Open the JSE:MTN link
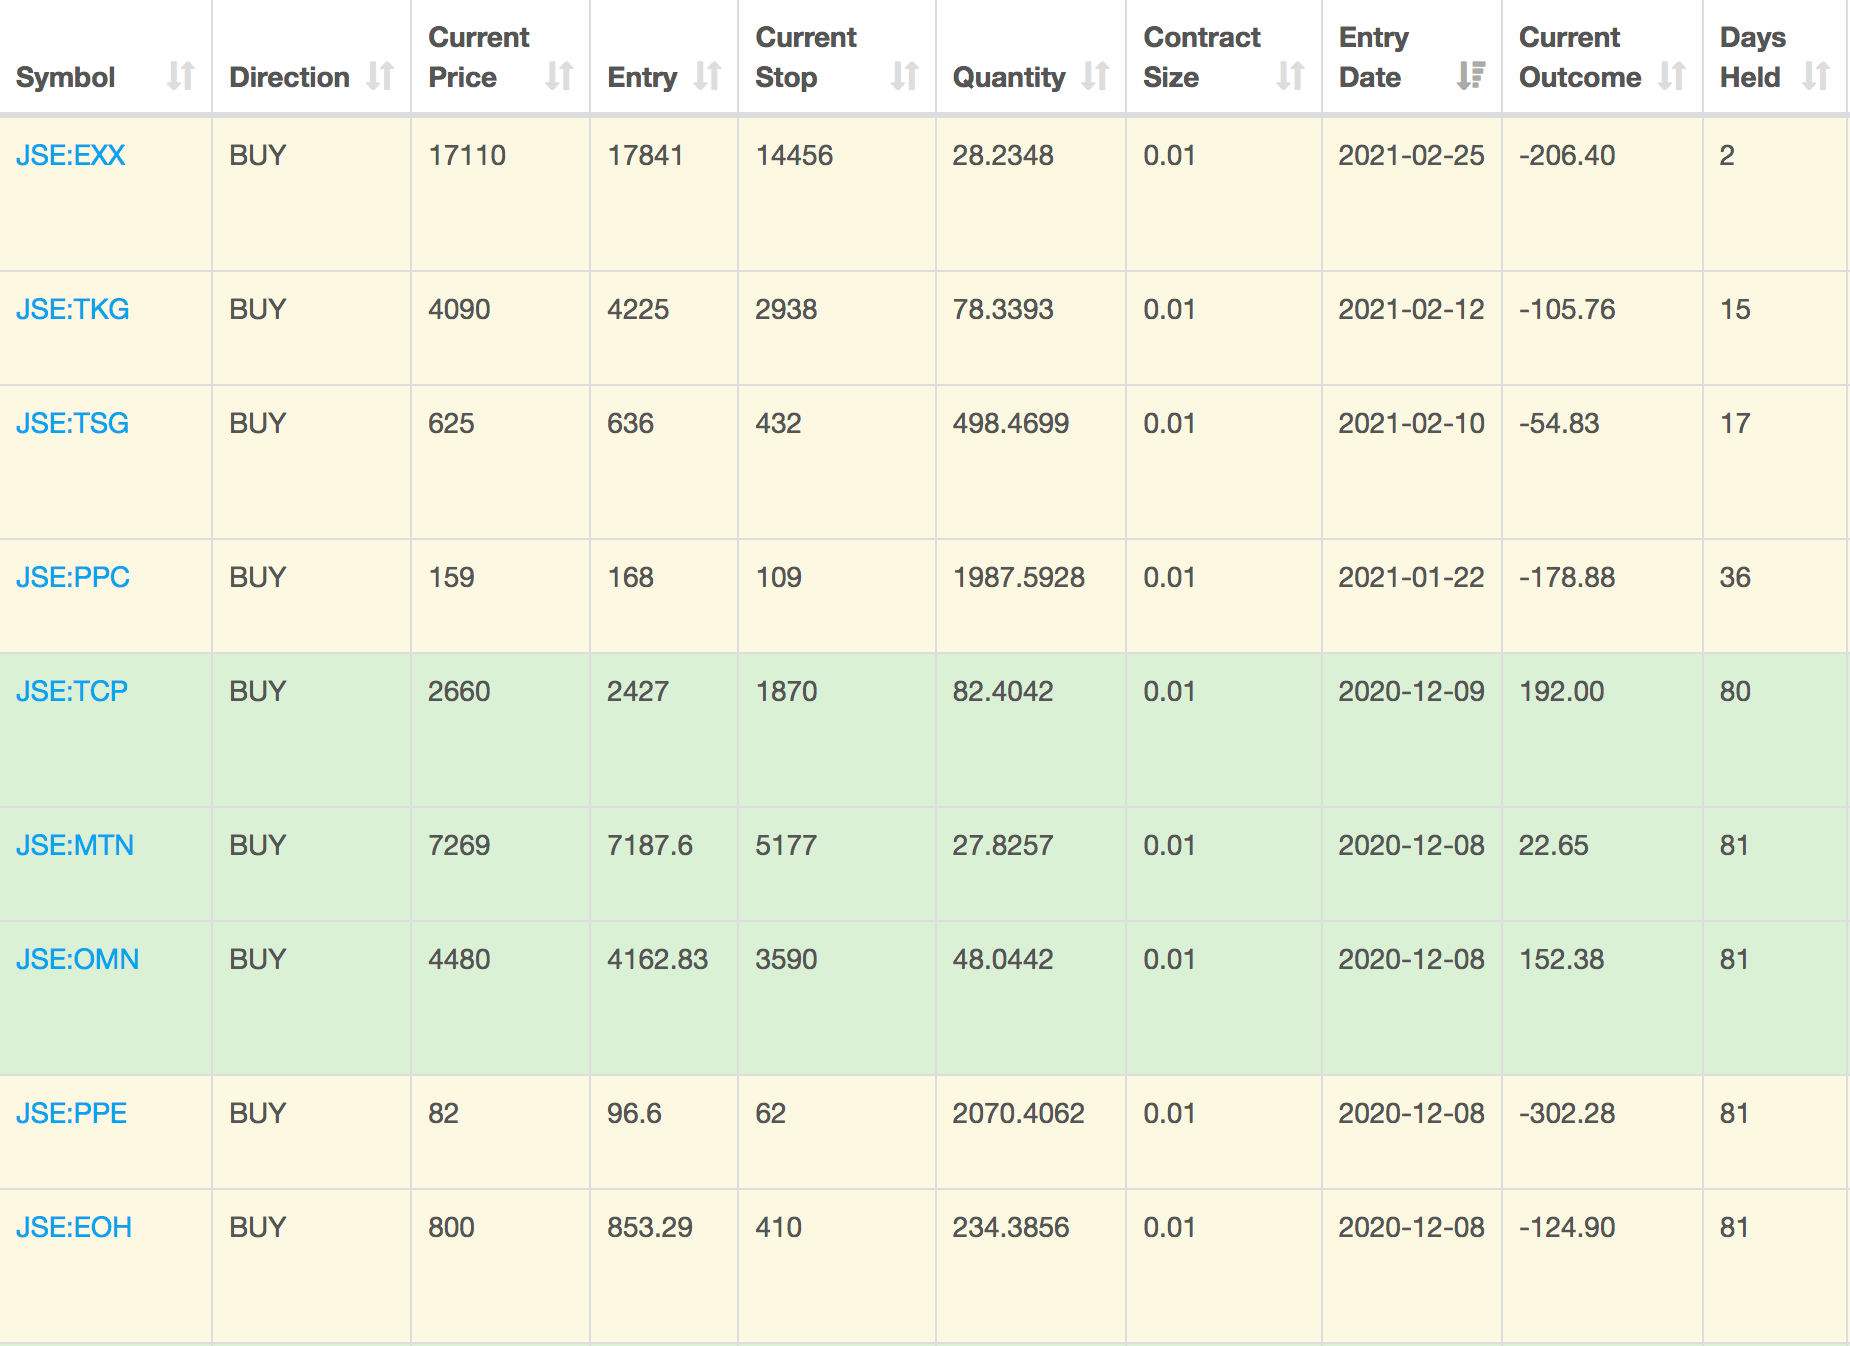This screenshot has width=1850, height=1346. point(75,845)
